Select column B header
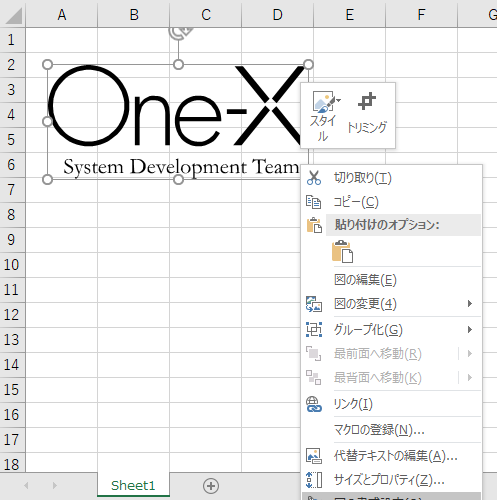 [134, 14]
